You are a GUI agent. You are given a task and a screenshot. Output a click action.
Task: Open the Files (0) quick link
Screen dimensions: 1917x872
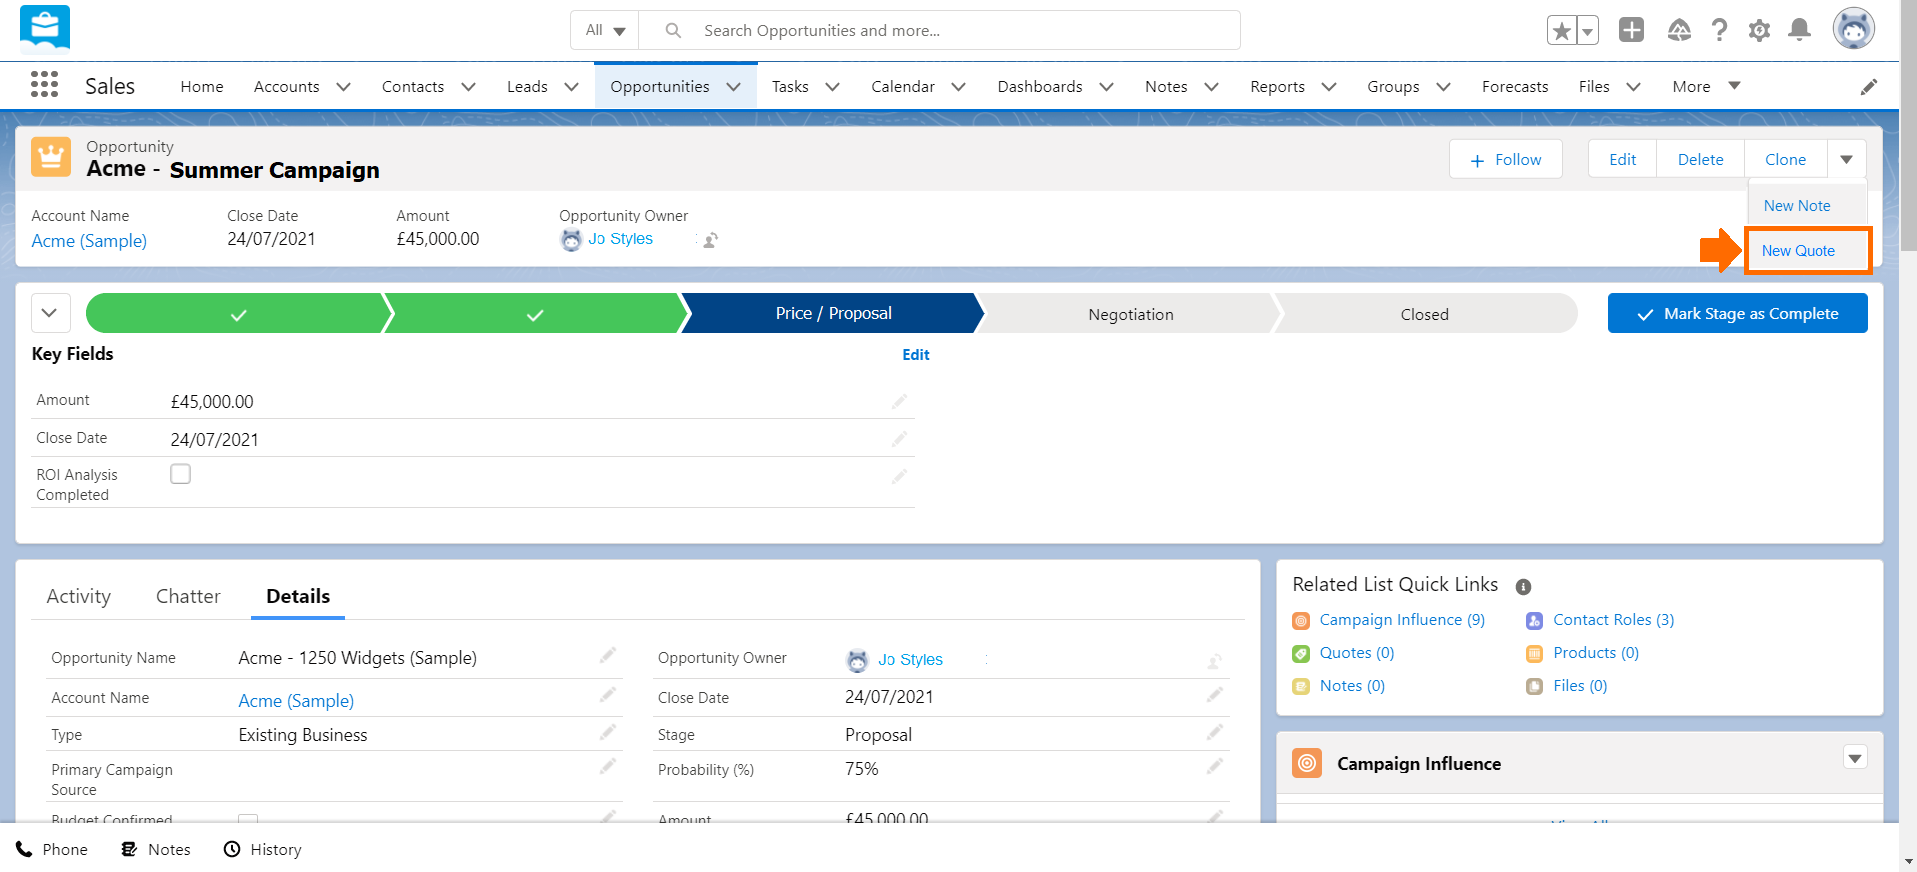(1580, 686)
